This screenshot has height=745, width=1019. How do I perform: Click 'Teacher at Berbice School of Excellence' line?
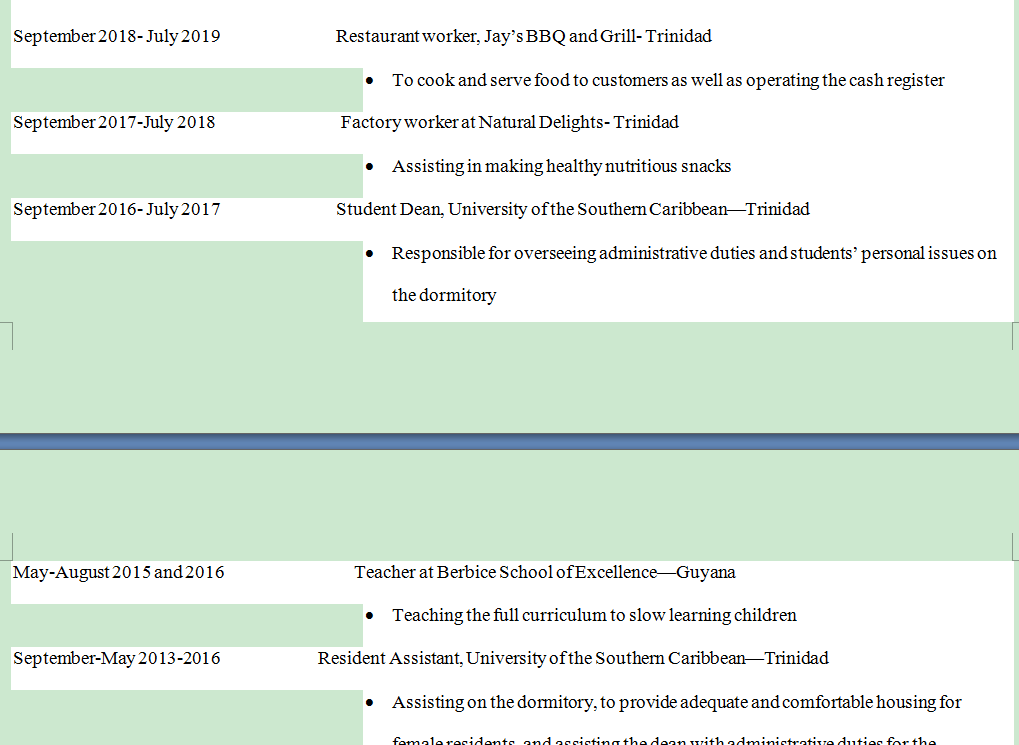pyautogui.click(x=545, y=573)
